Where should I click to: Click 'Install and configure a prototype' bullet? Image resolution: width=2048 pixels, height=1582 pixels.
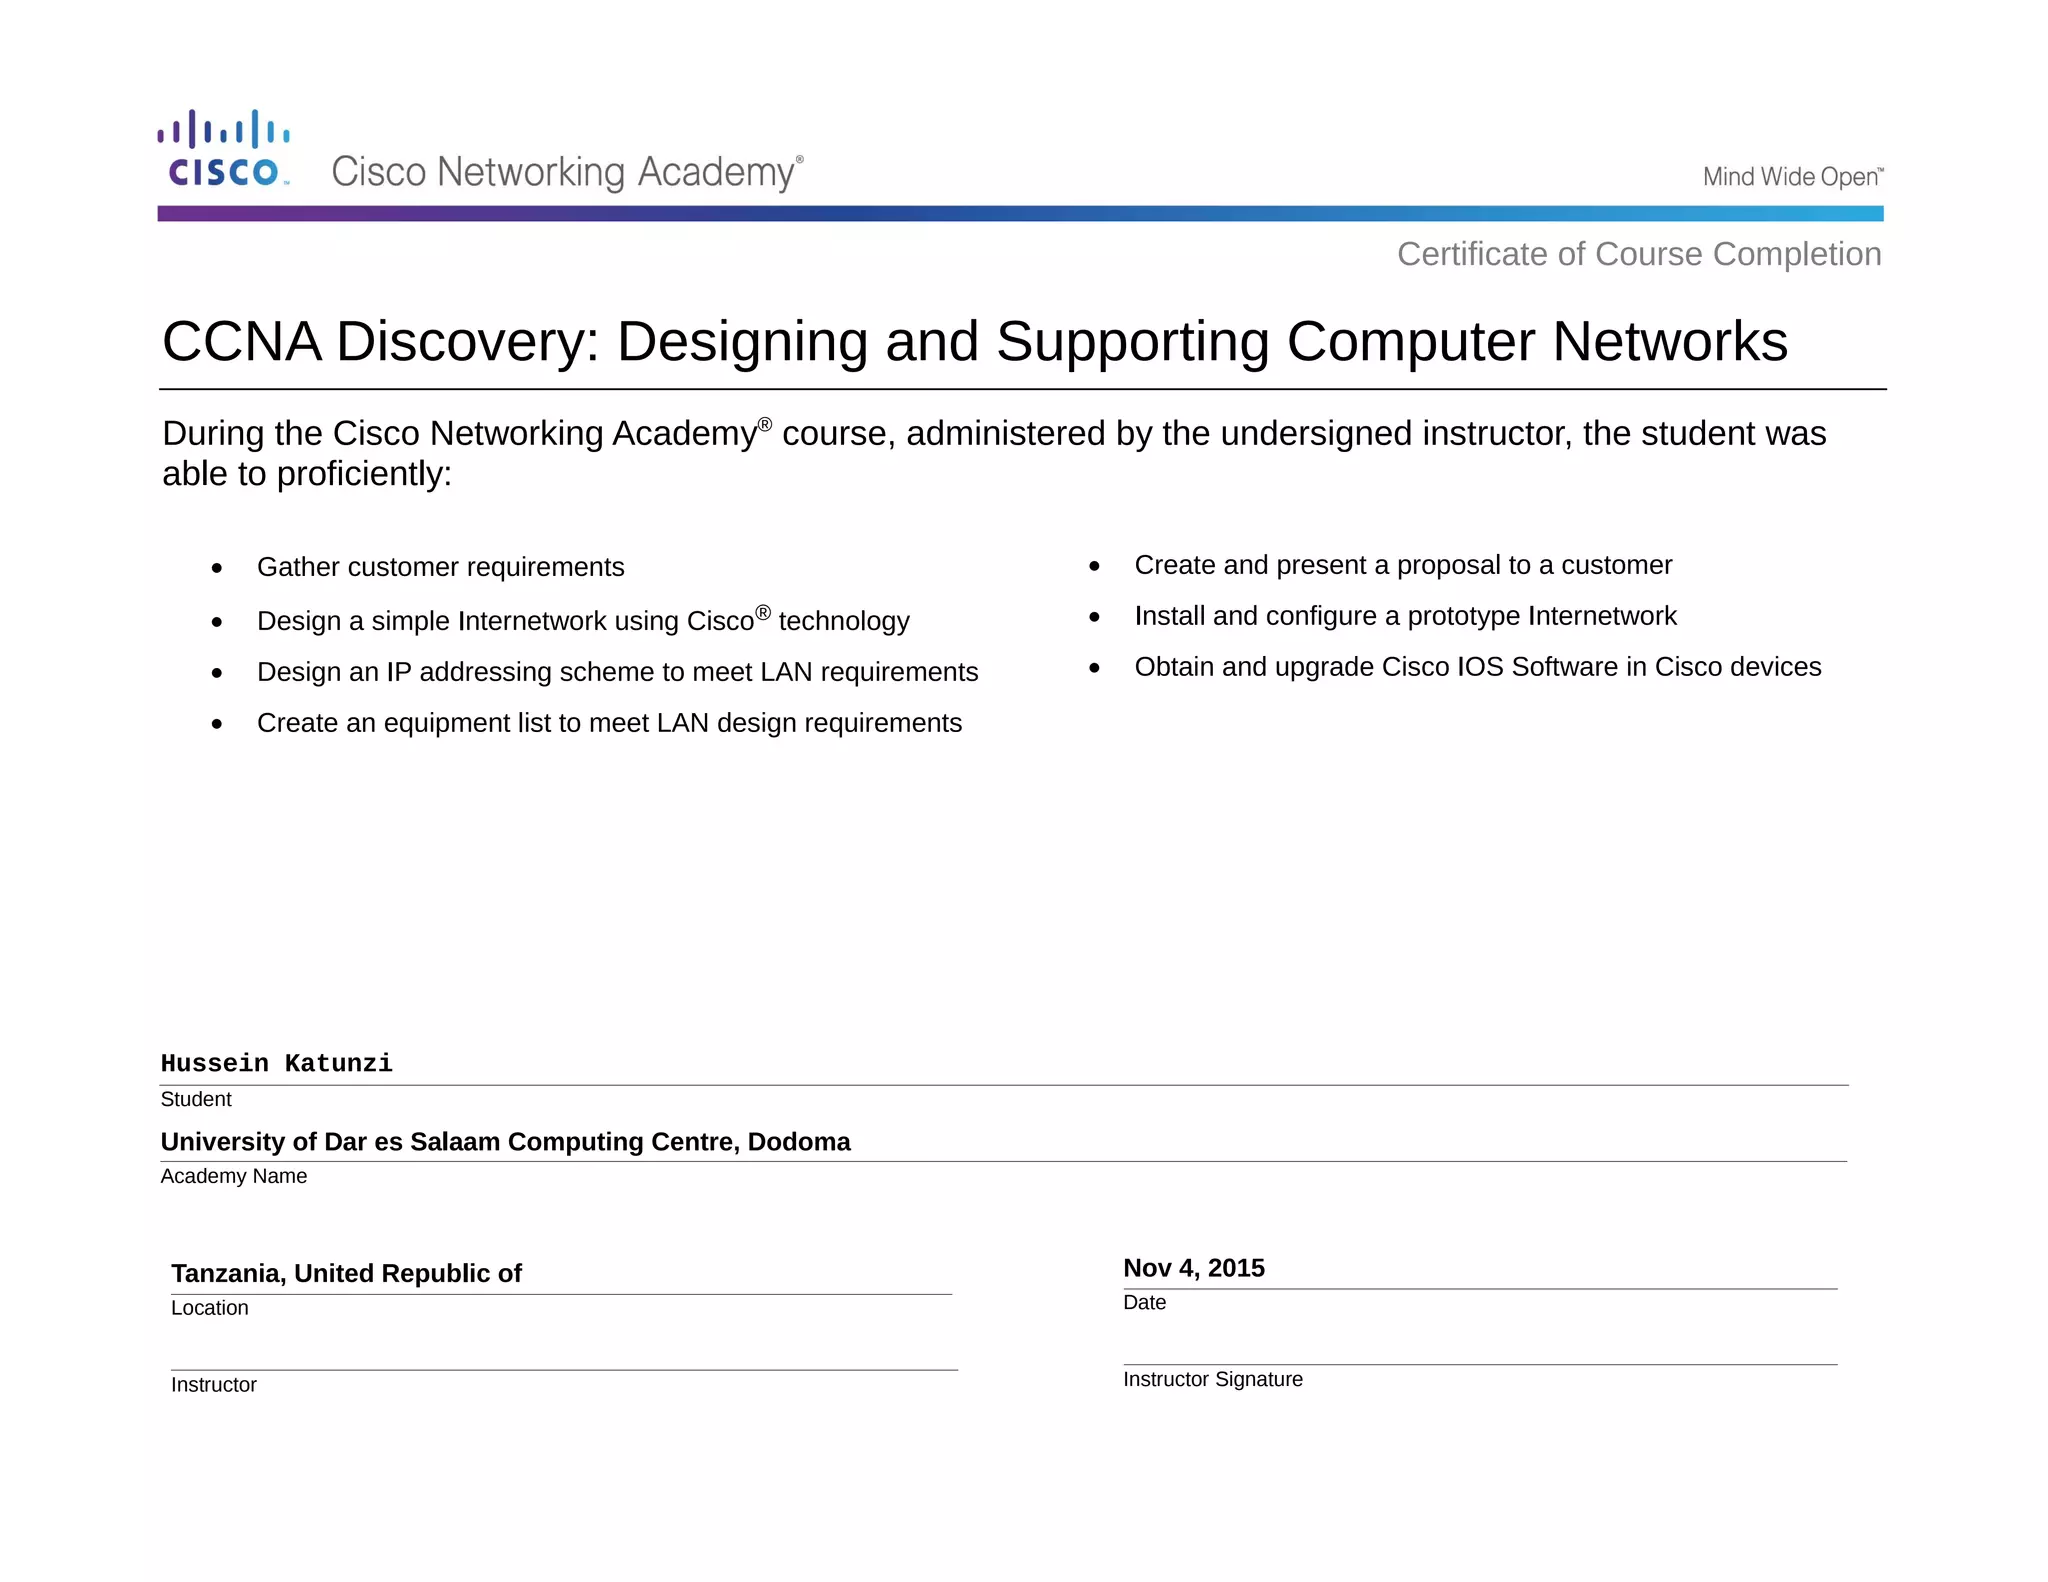tap(1405, 616)
